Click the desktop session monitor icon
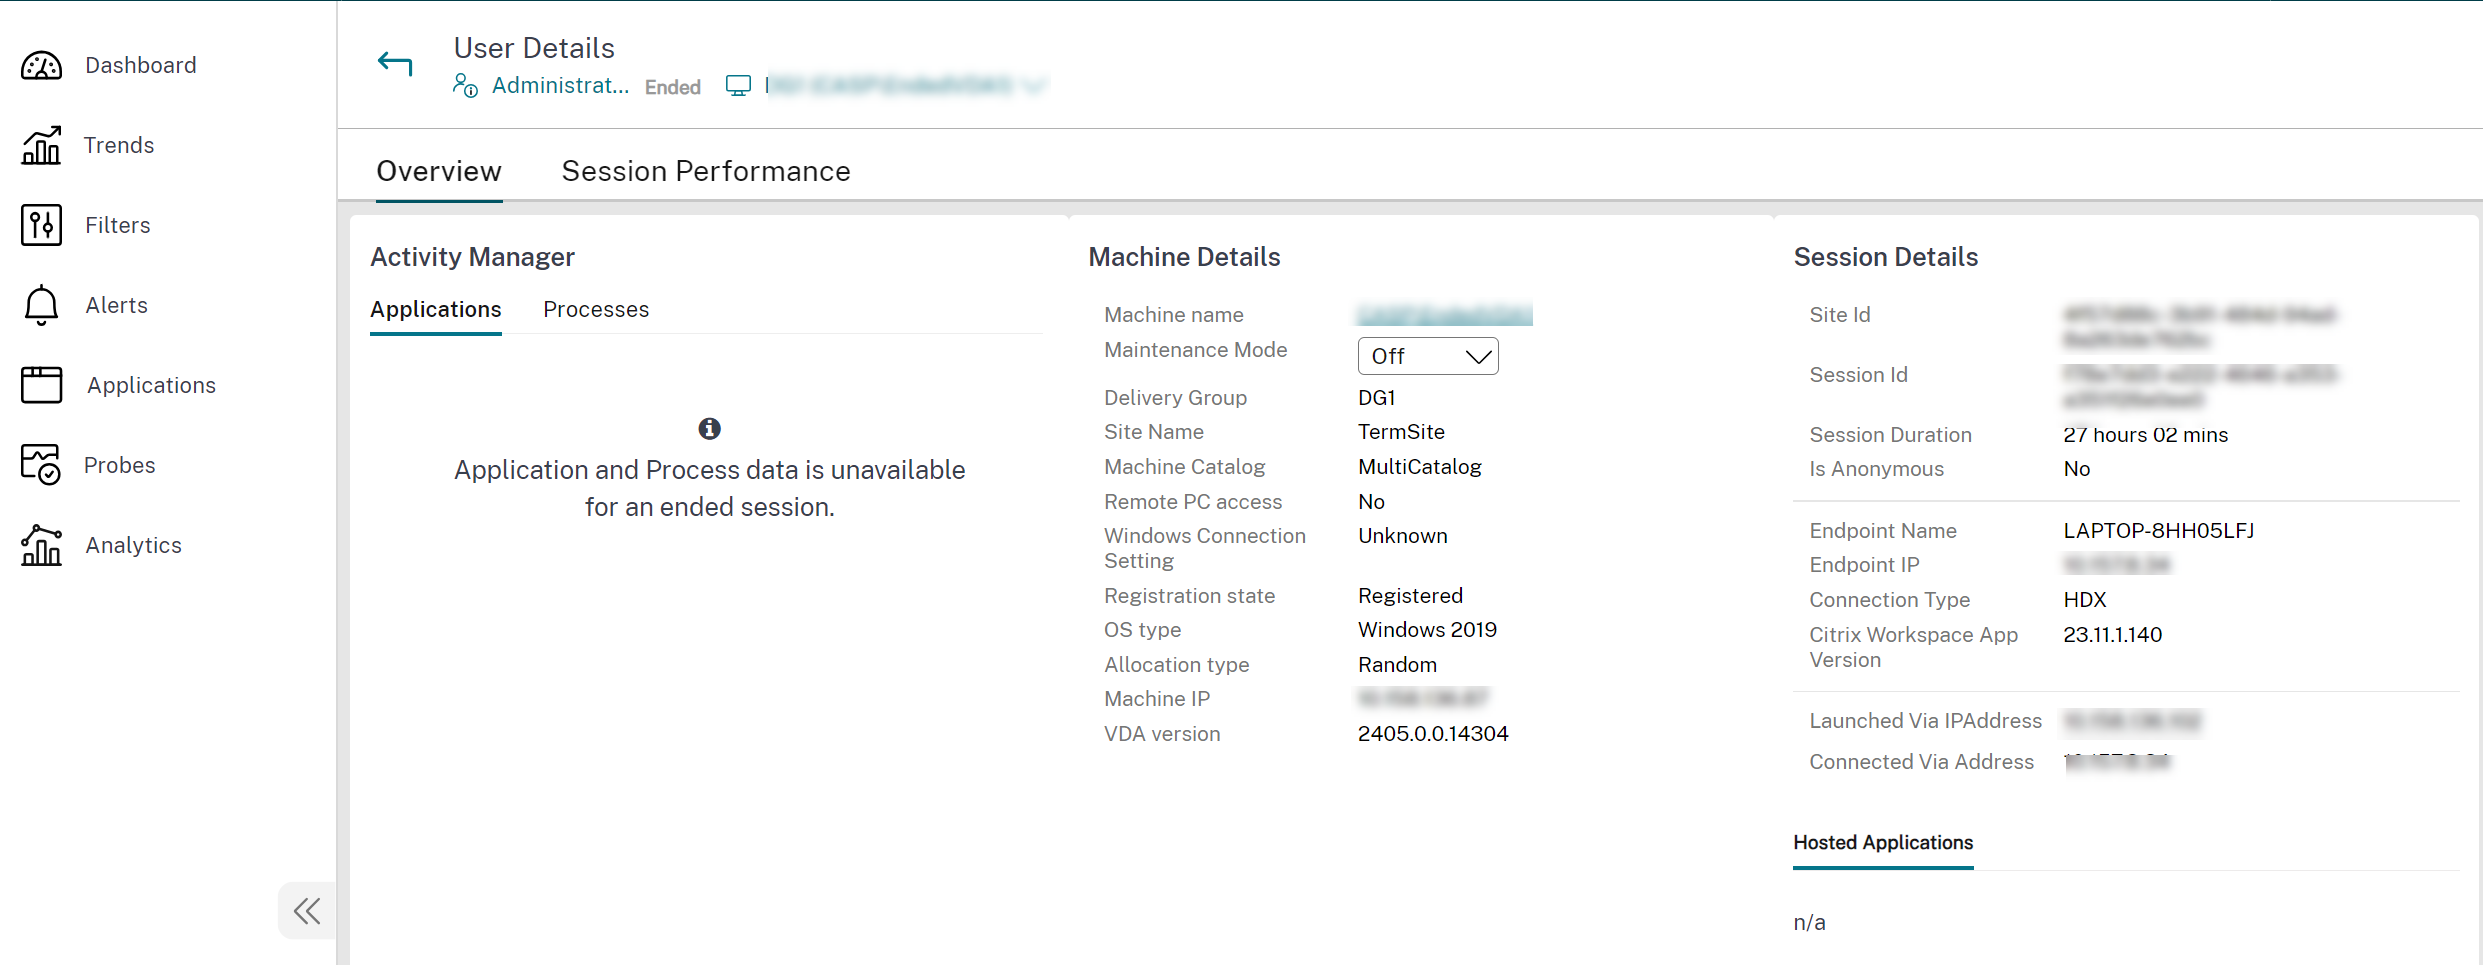This screenshot has height=965, width=2483. point(738,85)
